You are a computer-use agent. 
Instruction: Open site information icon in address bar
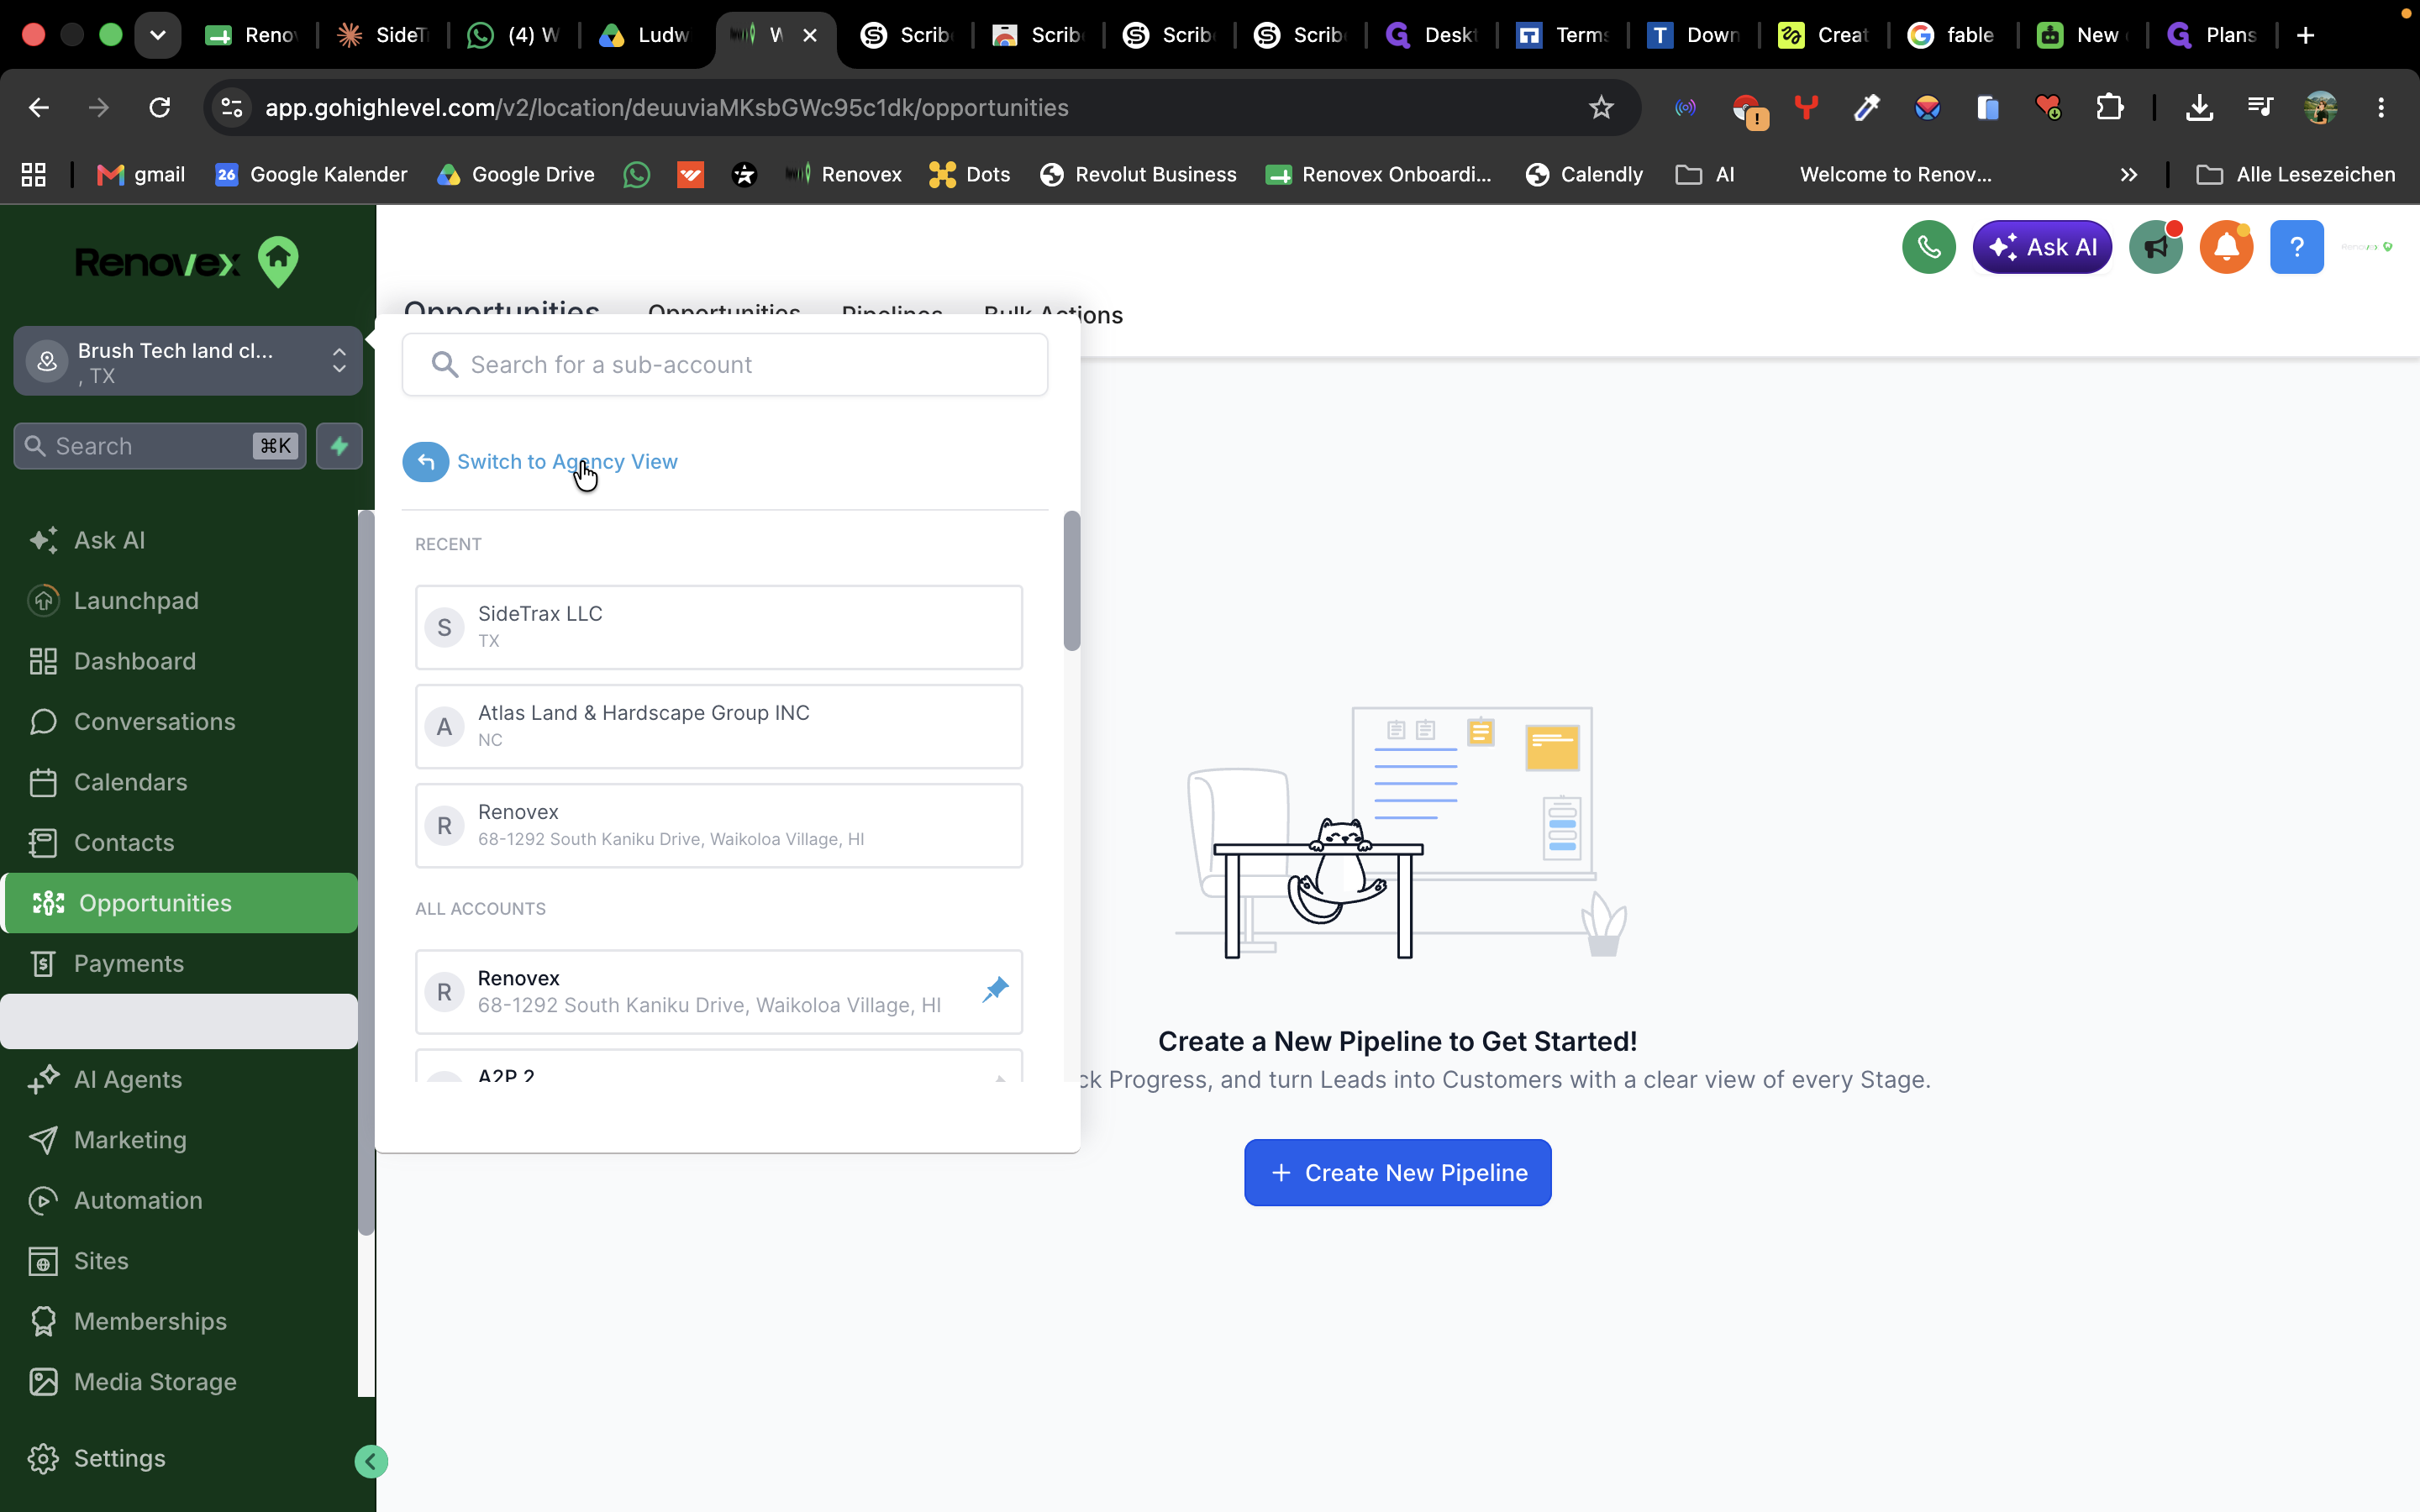pyautogui.click(x=232, y=107)
